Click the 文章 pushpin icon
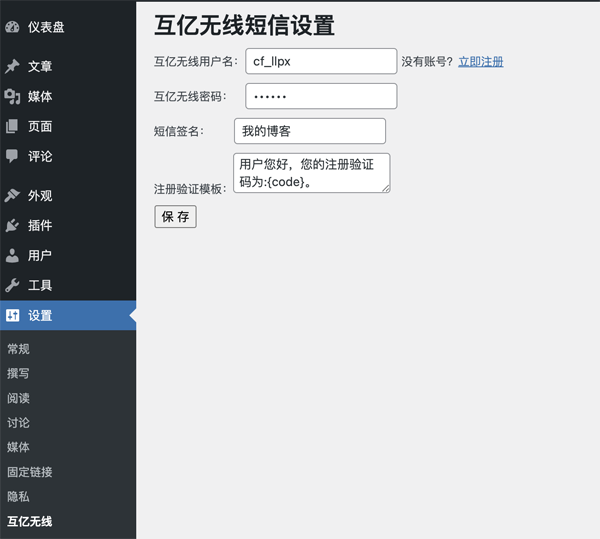The width and height of the screenshot is (600, 539). pos(12,67)
